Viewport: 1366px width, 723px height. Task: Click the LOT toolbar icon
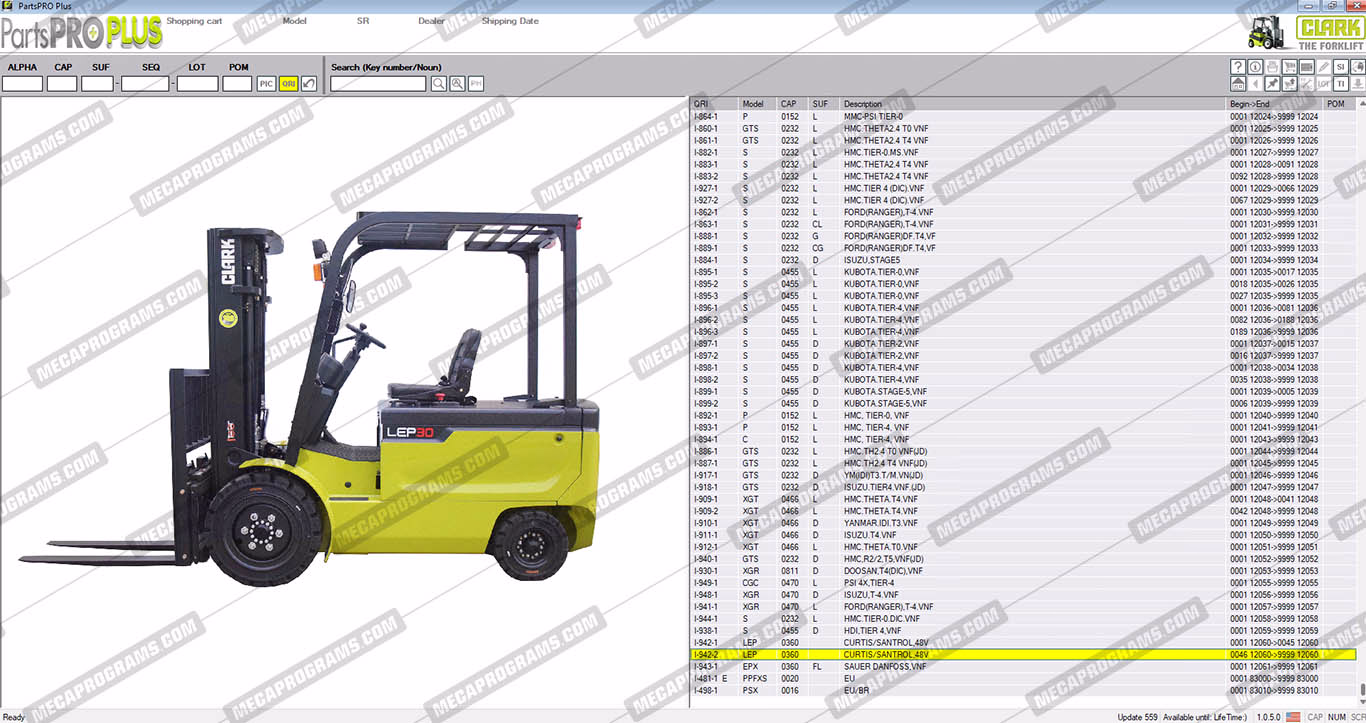click(1324, 84)
